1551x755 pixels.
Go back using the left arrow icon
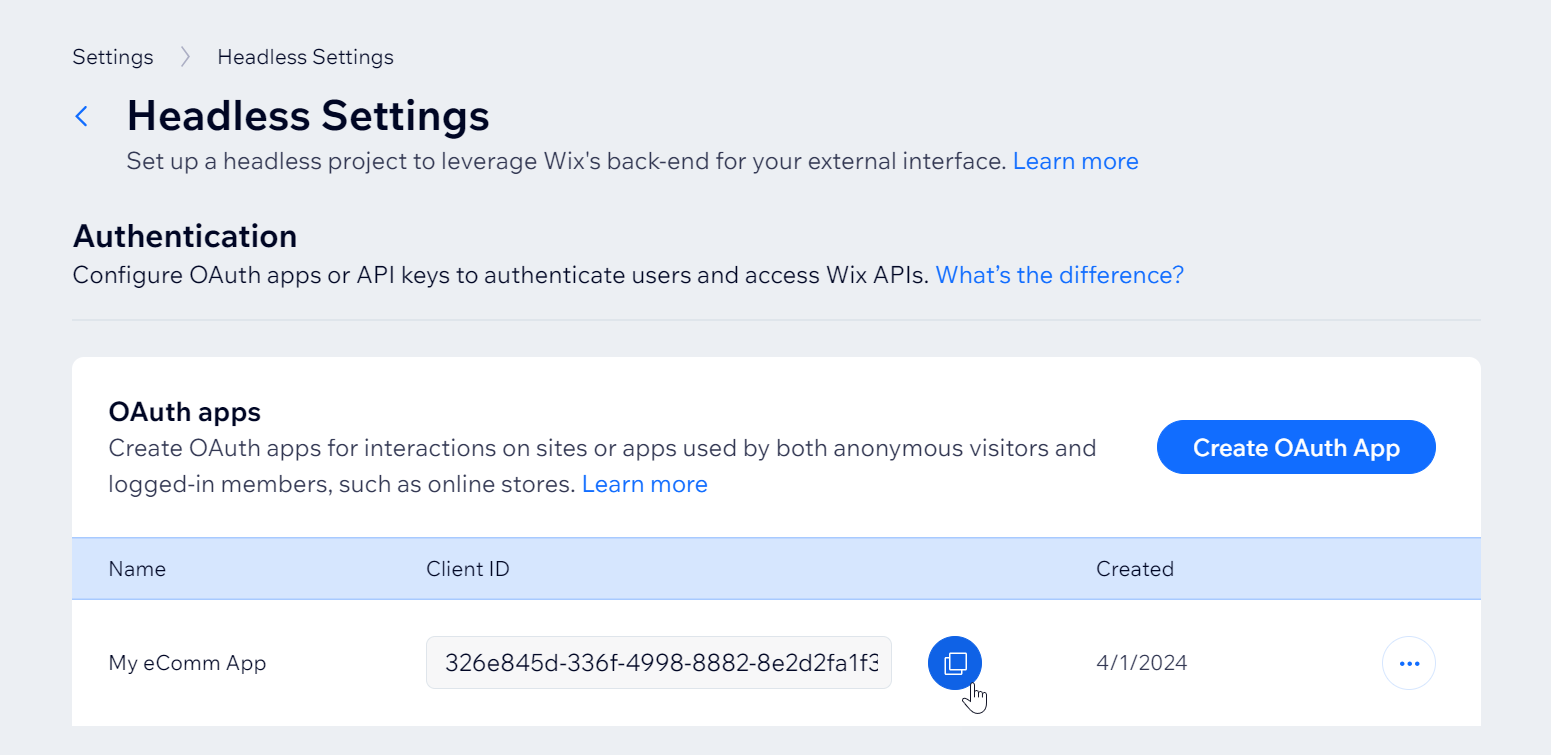82,116
